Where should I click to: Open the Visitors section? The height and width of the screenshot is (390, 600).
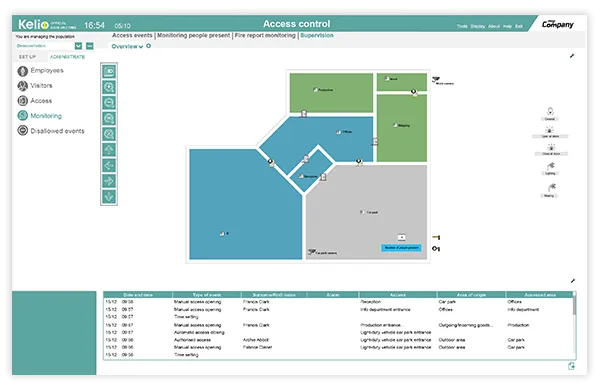tap(35, 85)
